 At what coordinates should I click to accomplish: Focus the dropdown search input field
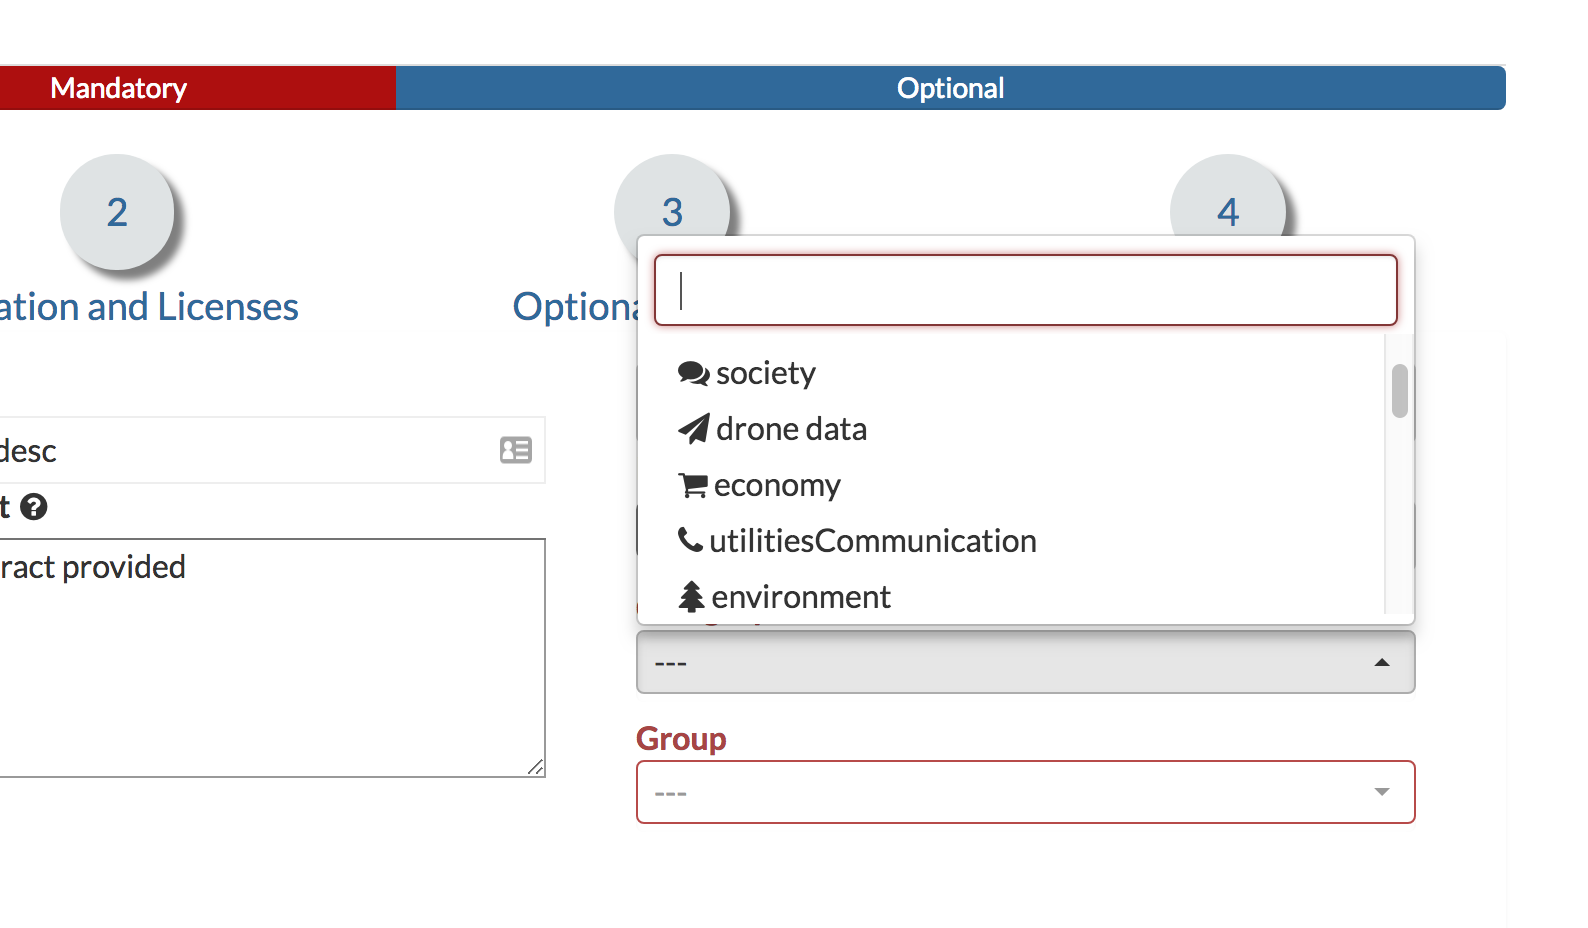(1026, 290)
